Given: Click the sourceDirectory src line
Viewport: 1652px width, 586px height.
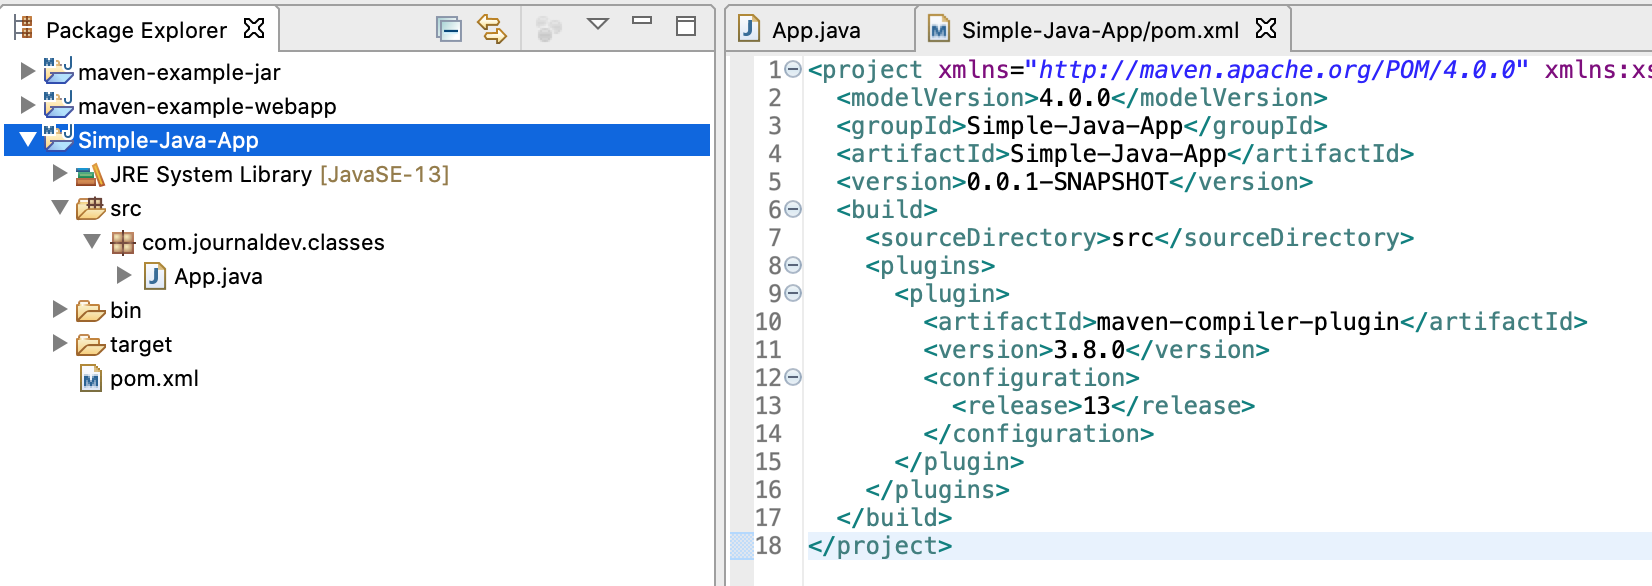Looking at the screenshot, I should 1140,238.
